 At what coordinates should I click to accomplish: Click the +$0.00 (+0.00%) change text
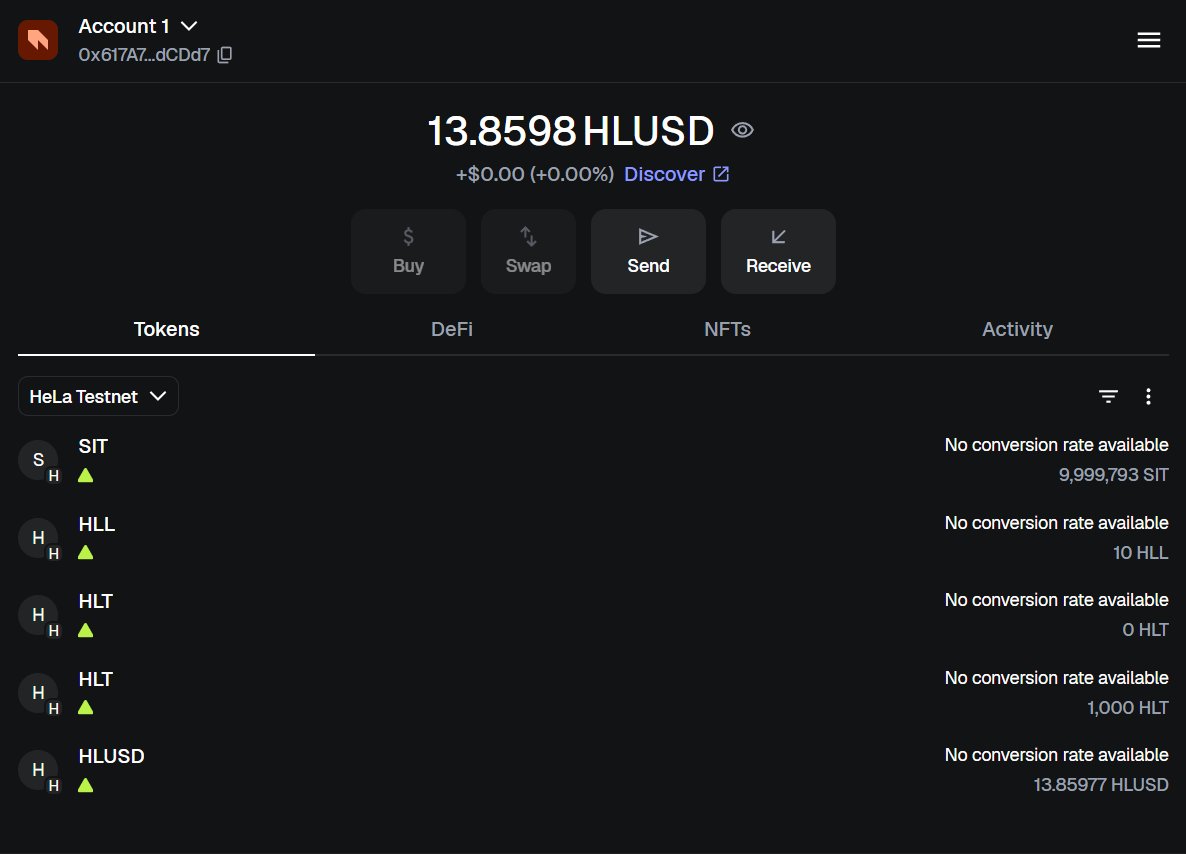(535, 174)
